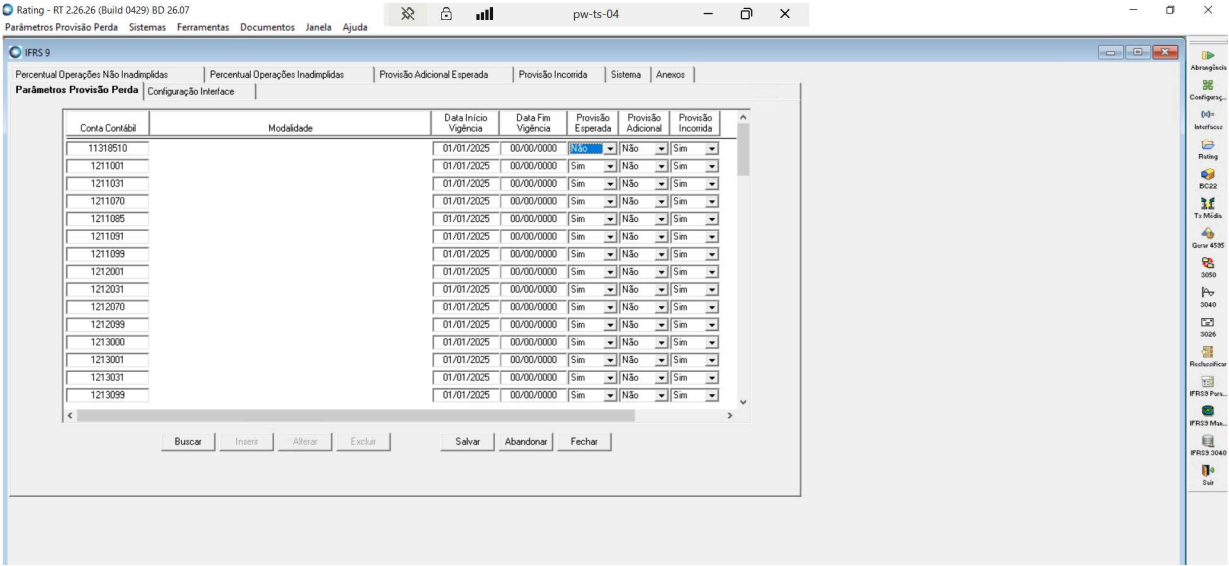Click the Sair exit icon
Viewport: 1229px width, 566px height.
point(1208,474)
